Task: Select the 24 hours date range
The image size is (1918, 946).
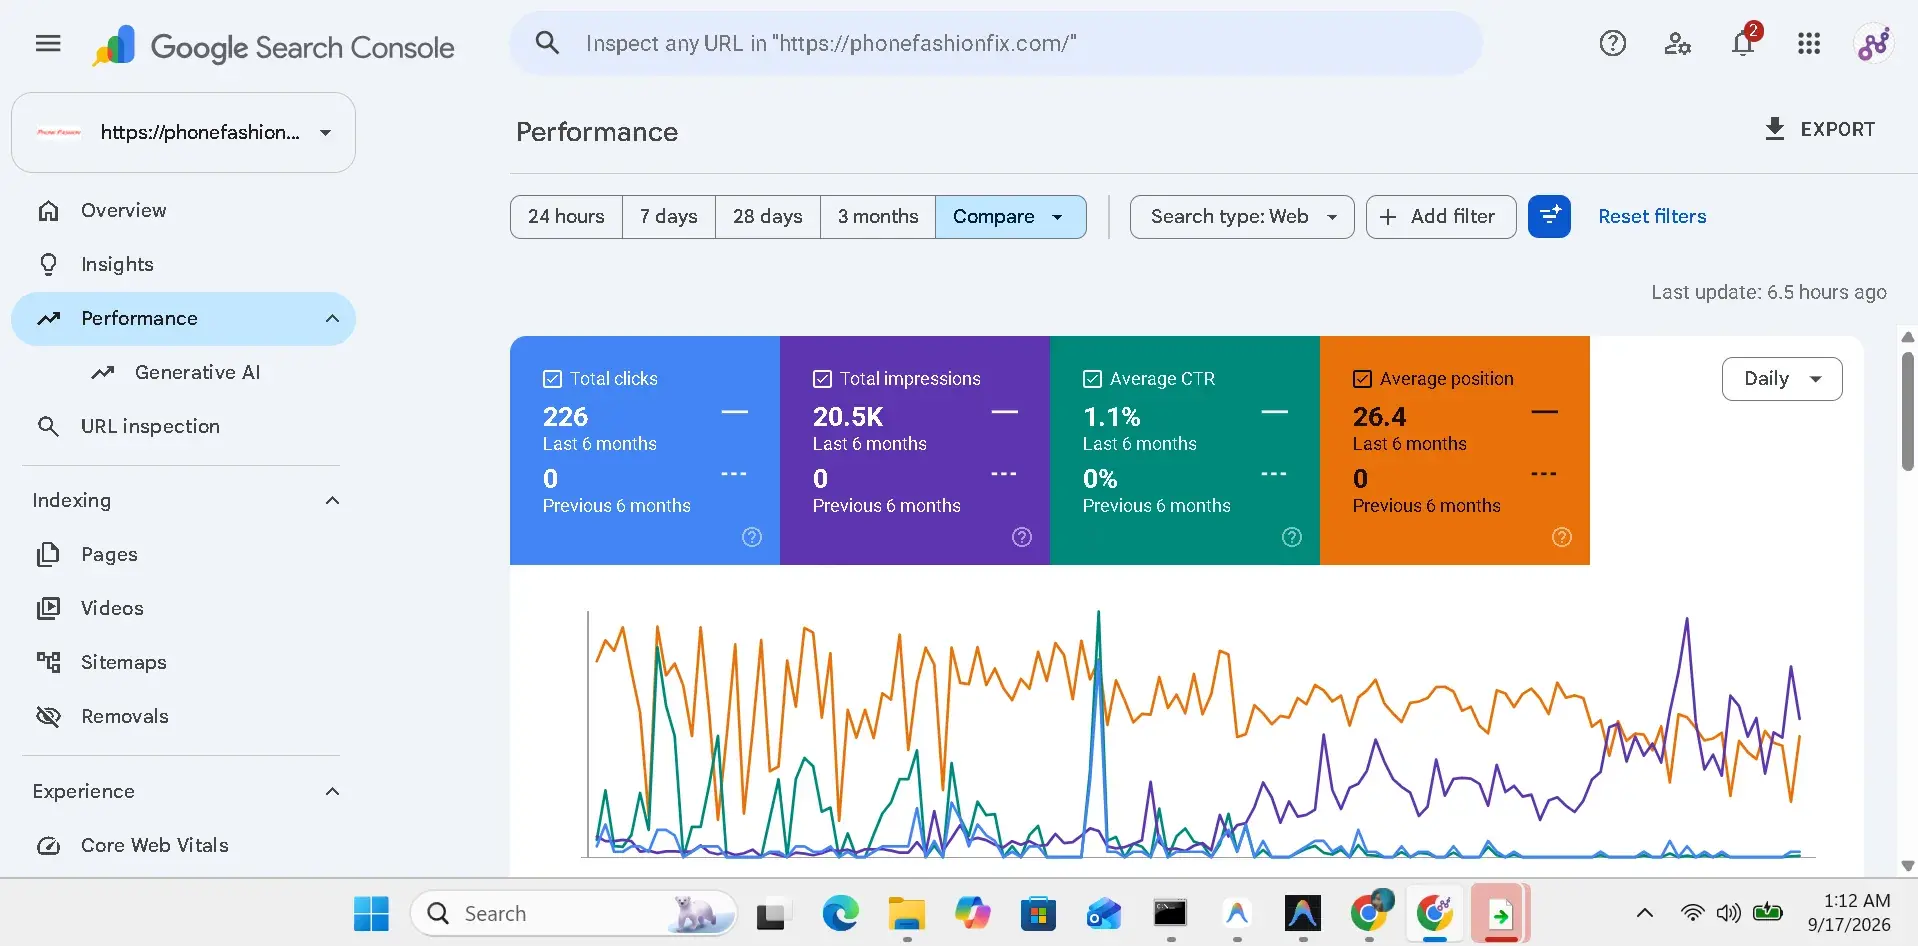Action: pyautogui.click(x=566, y=216)
